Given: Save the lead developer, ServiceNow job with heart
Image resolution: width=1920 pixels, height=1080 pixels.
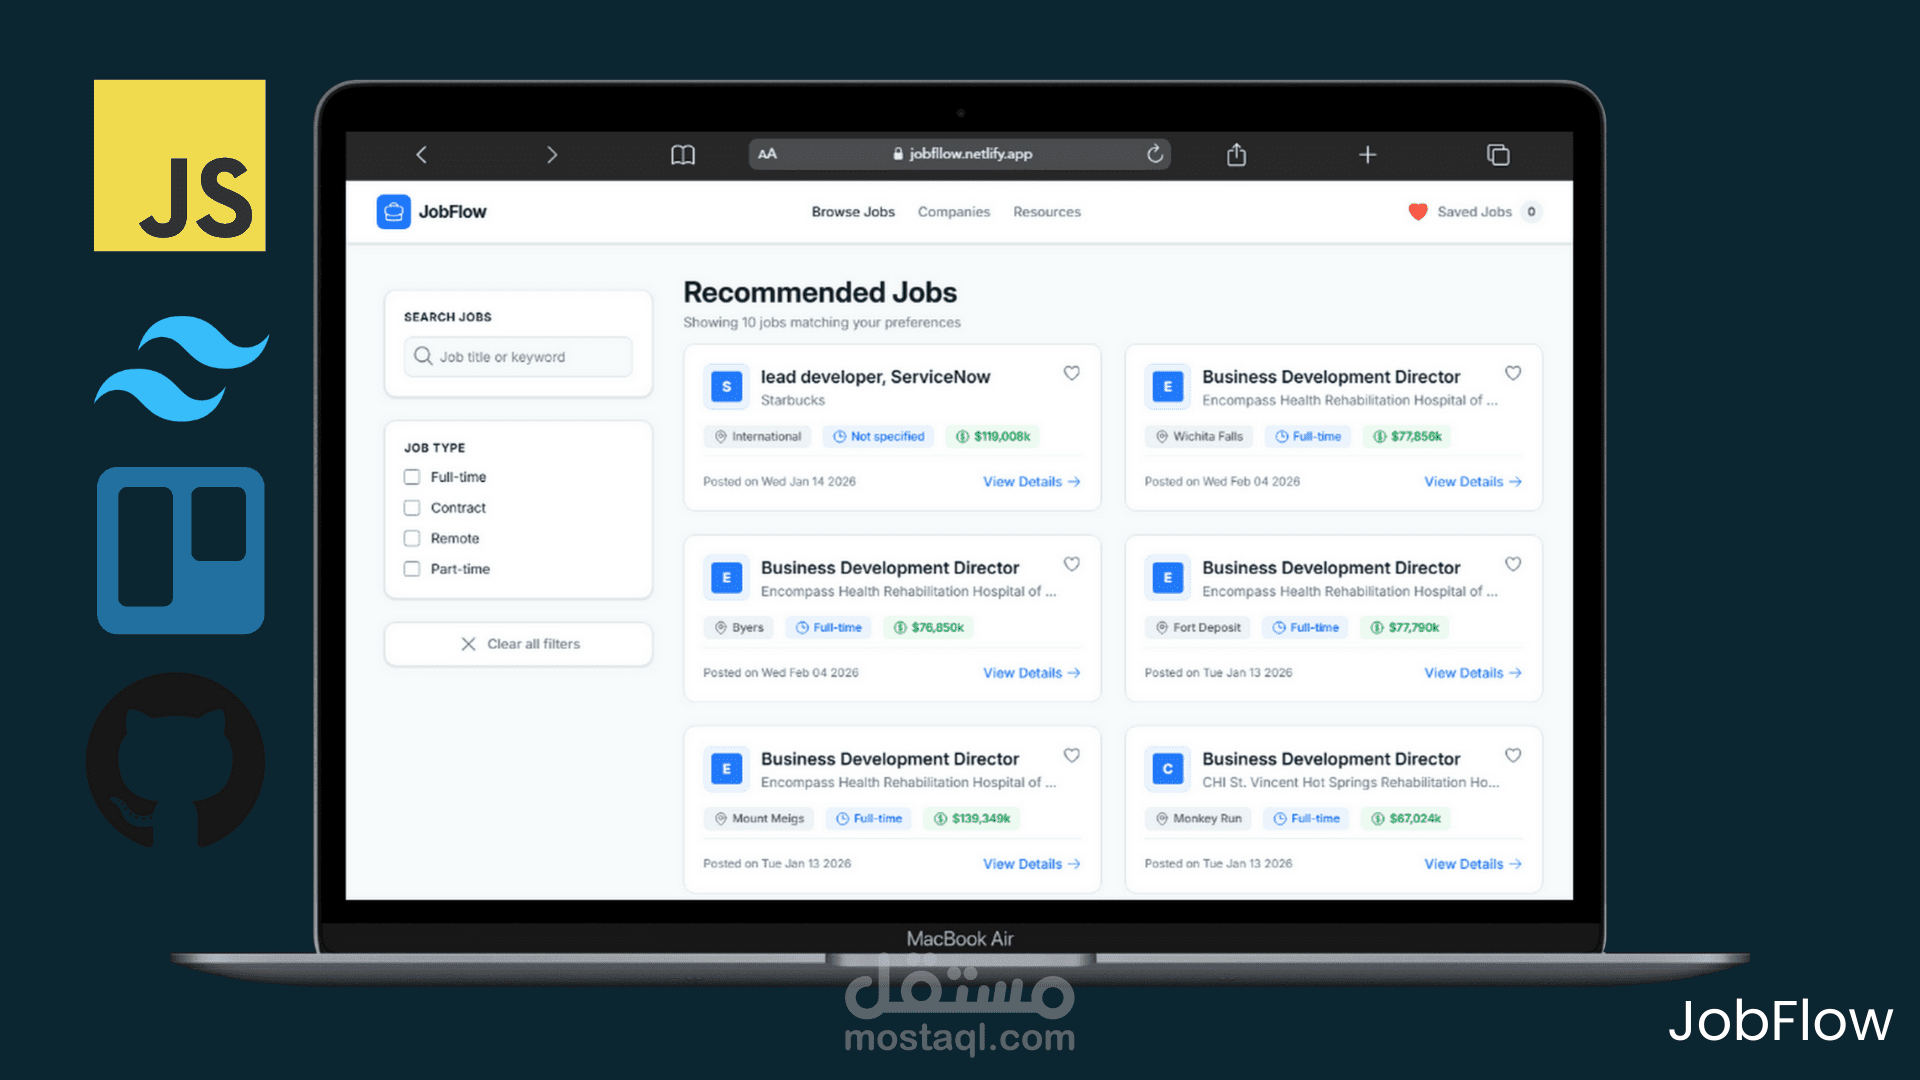Looking at the screenshot, I should click(1071, 373).
